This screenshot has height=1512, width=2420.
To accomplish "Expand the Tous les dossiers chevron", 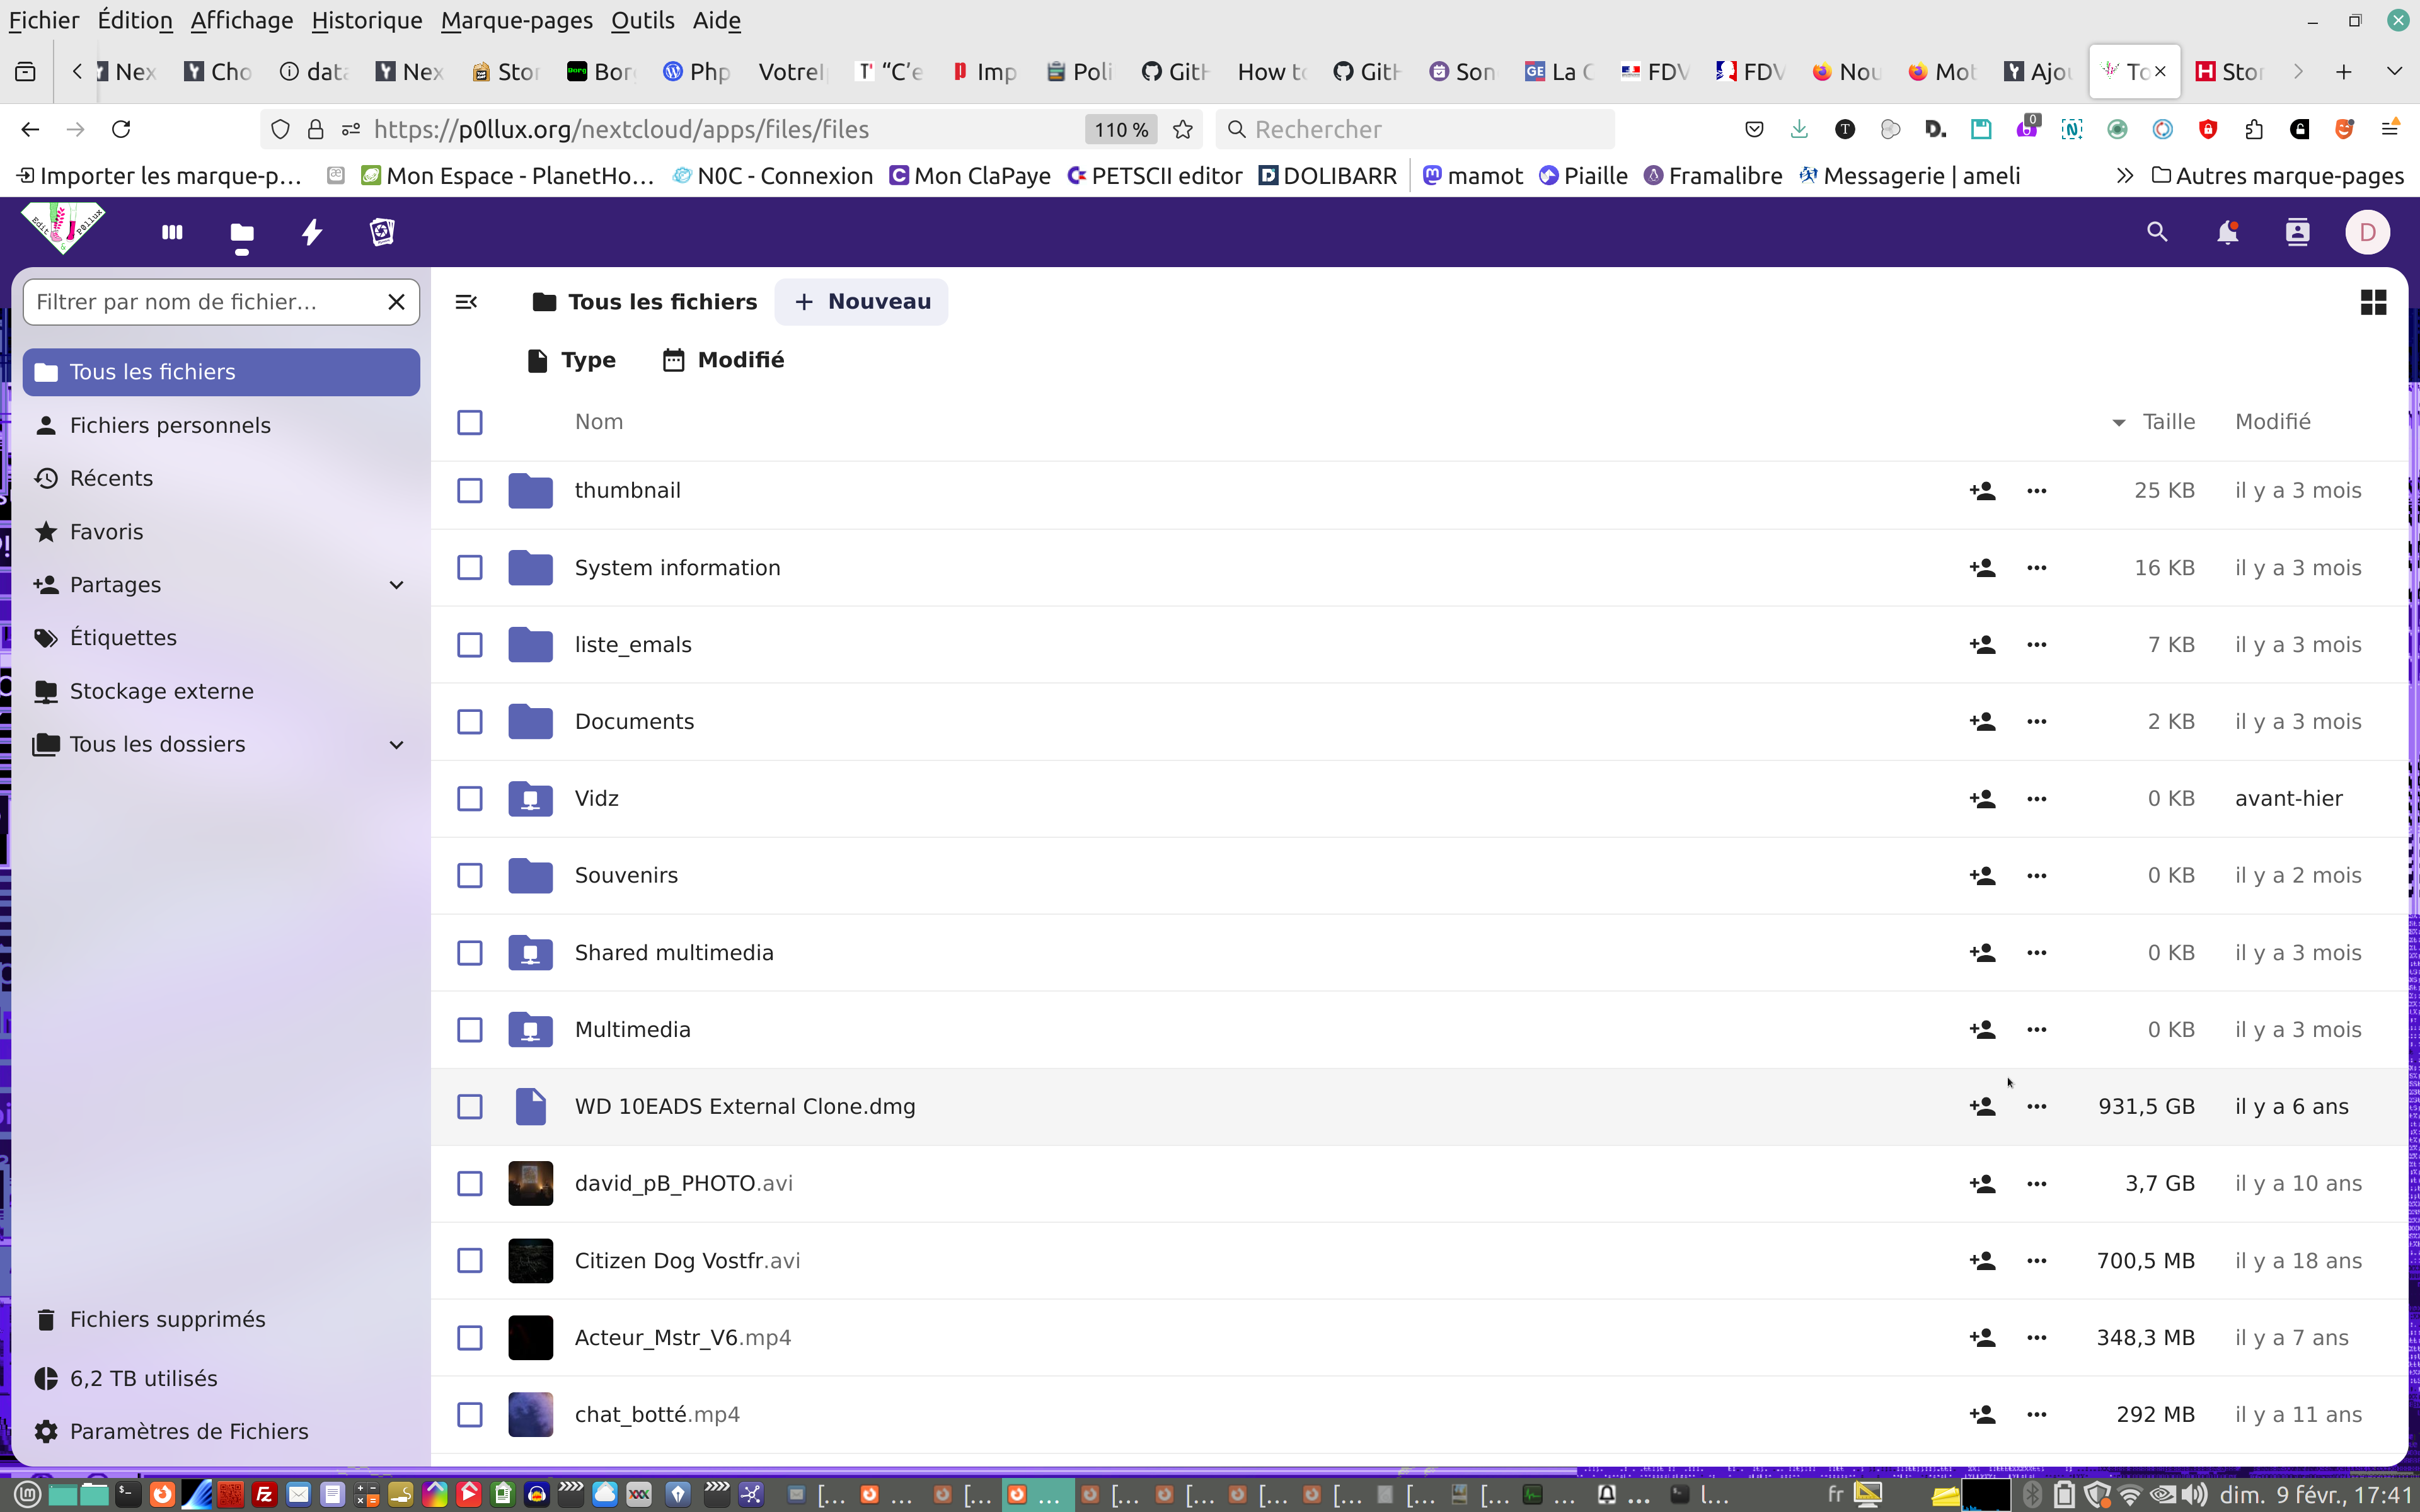I will 396,745.
